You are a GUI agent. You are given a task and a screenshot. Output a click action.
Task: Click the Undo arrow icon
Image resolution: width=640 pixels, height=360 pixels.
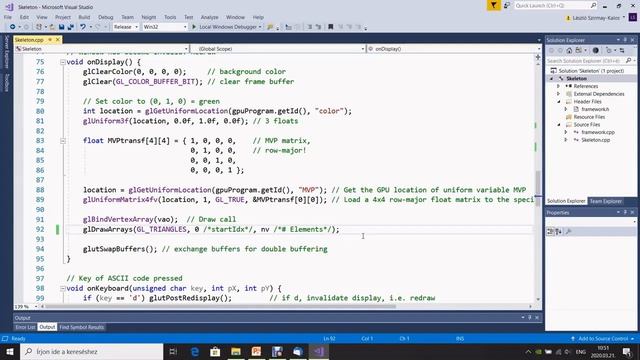click(x=83, y=27)
